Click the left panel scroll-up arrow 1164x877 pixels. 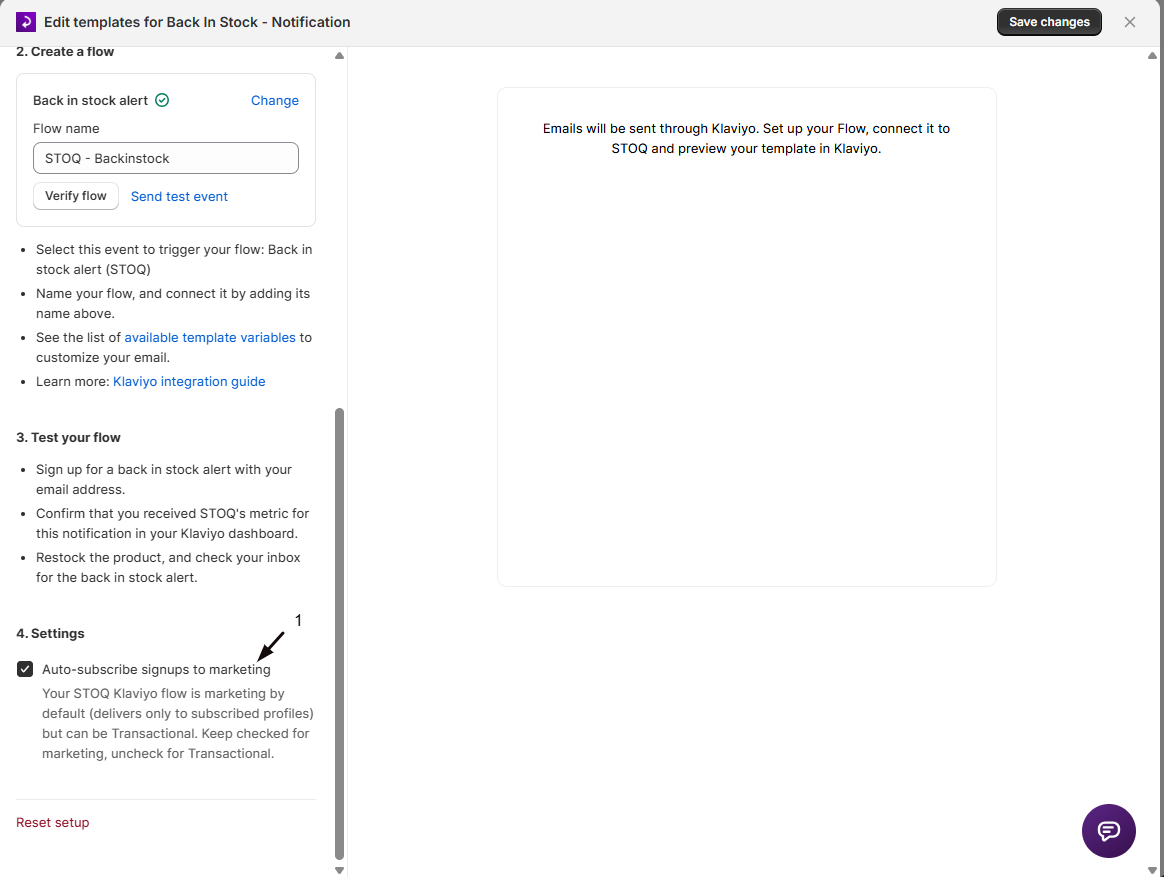coord(339,56)
